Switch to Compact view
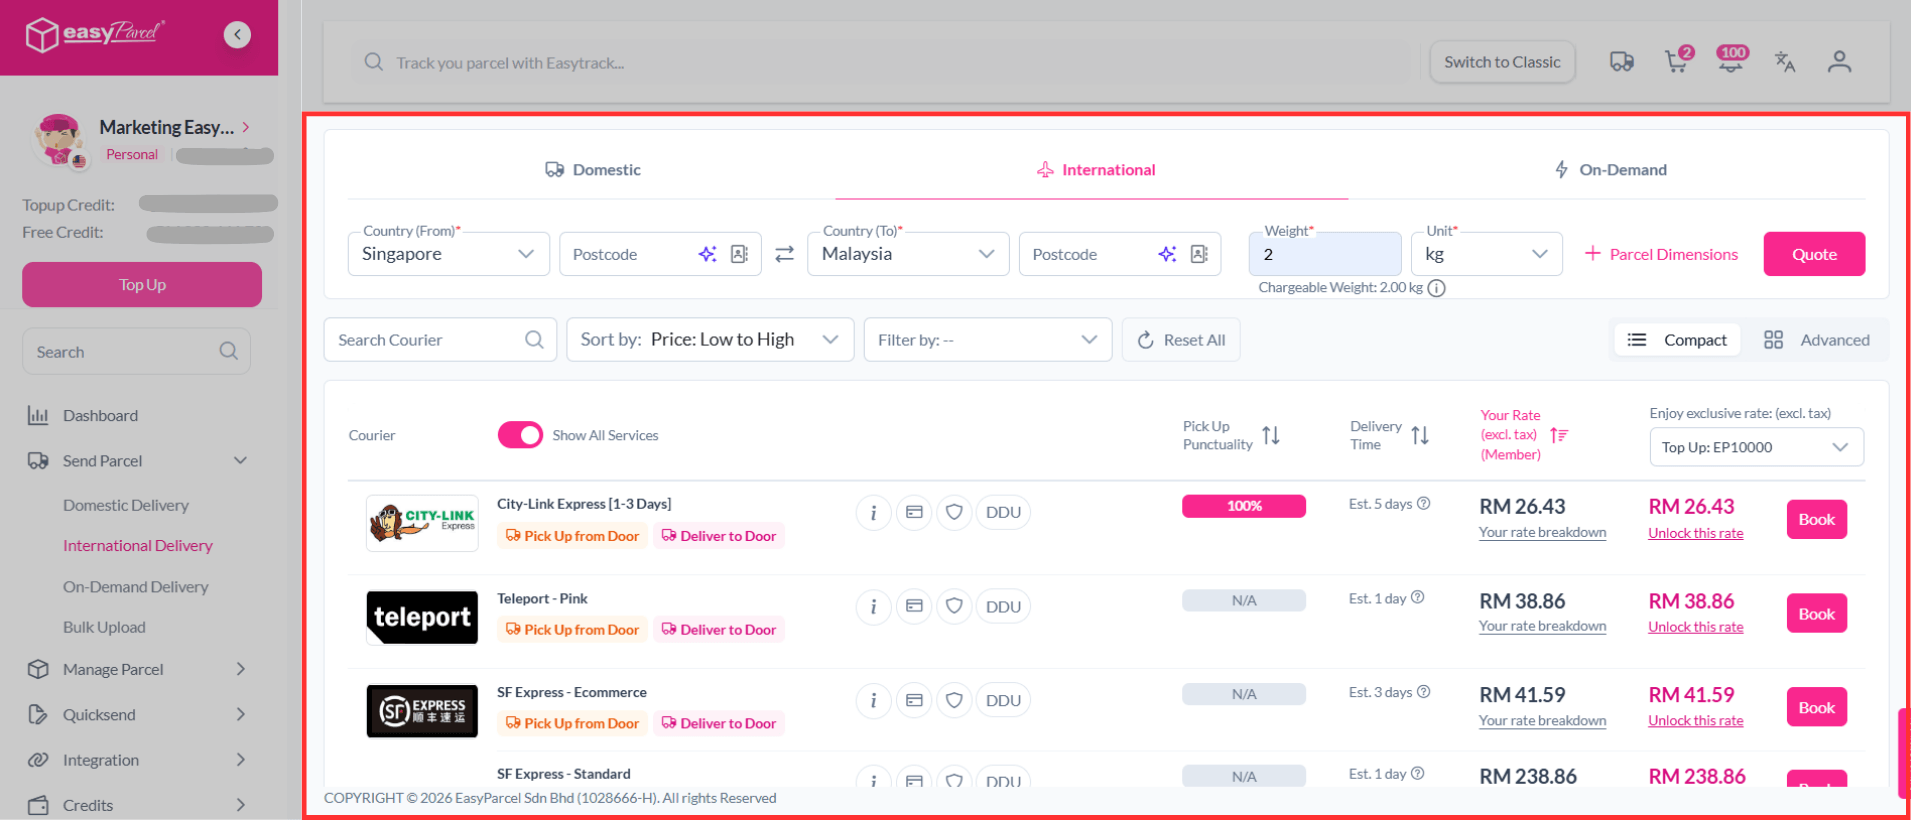Screen dimensions: 1911x820 tap(1678, 340)
